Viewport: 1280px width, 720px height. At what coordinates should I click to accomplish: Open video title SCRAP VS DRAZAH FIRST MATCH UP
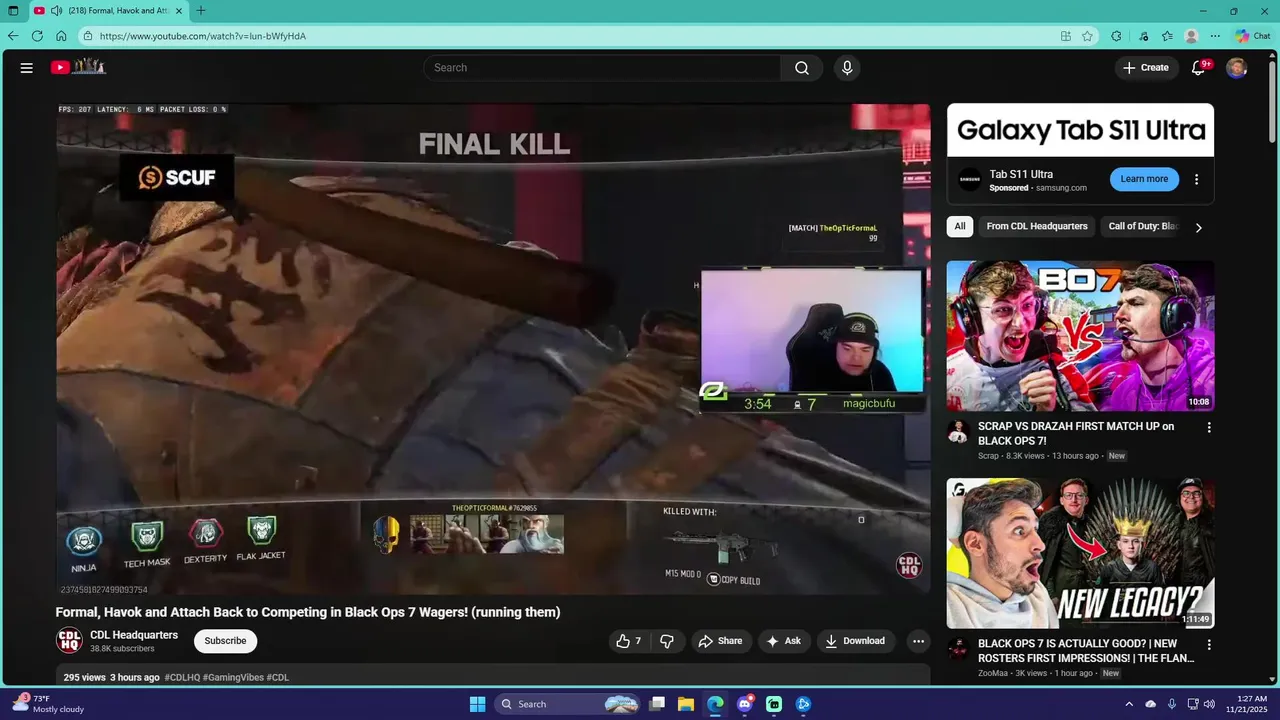pyautogui.click(x=1076, y=433)
